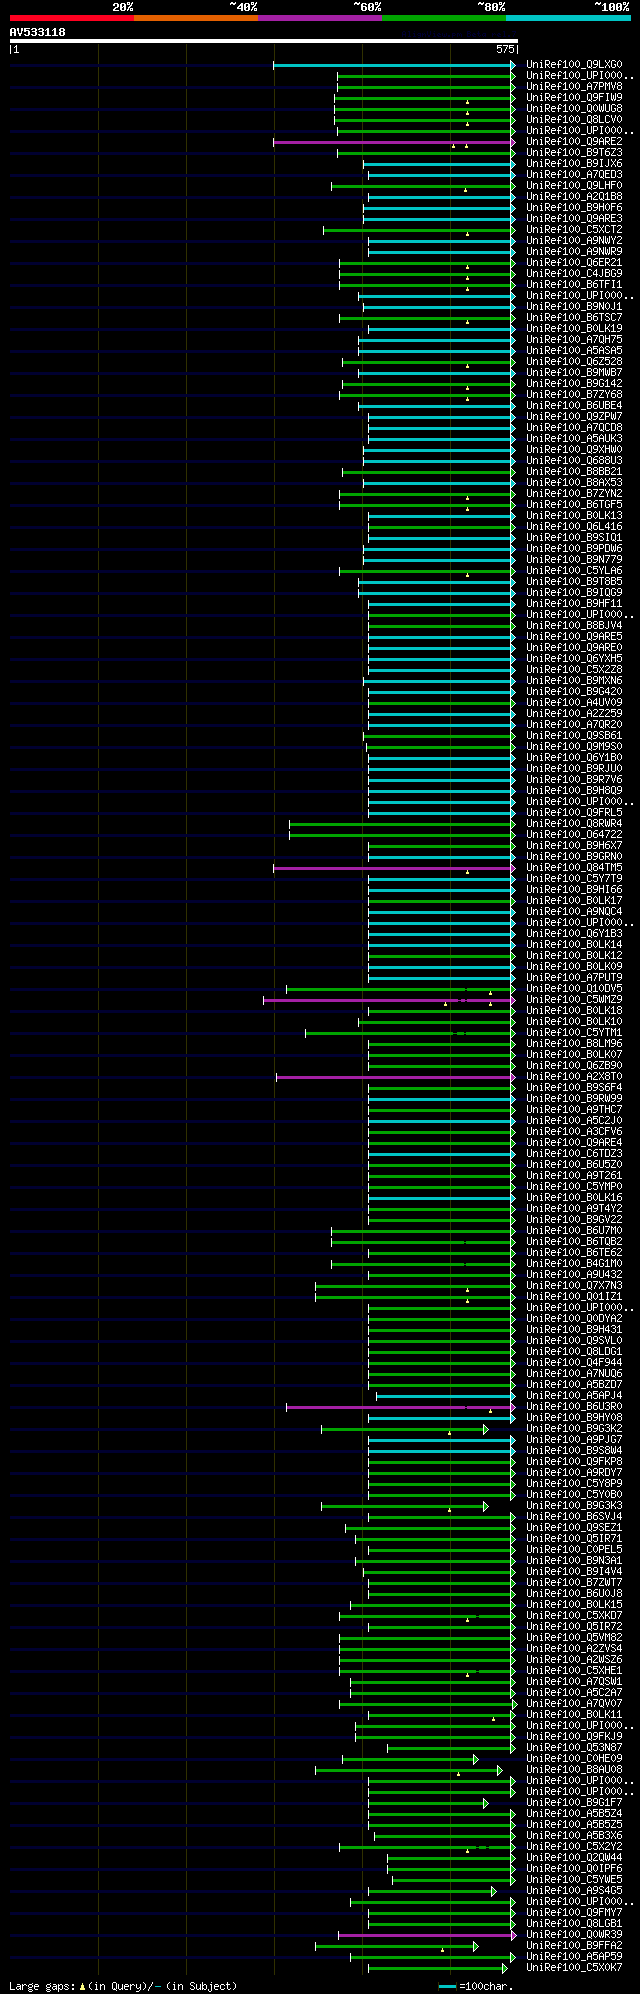Click the green alignment bar of O64722

402,835
